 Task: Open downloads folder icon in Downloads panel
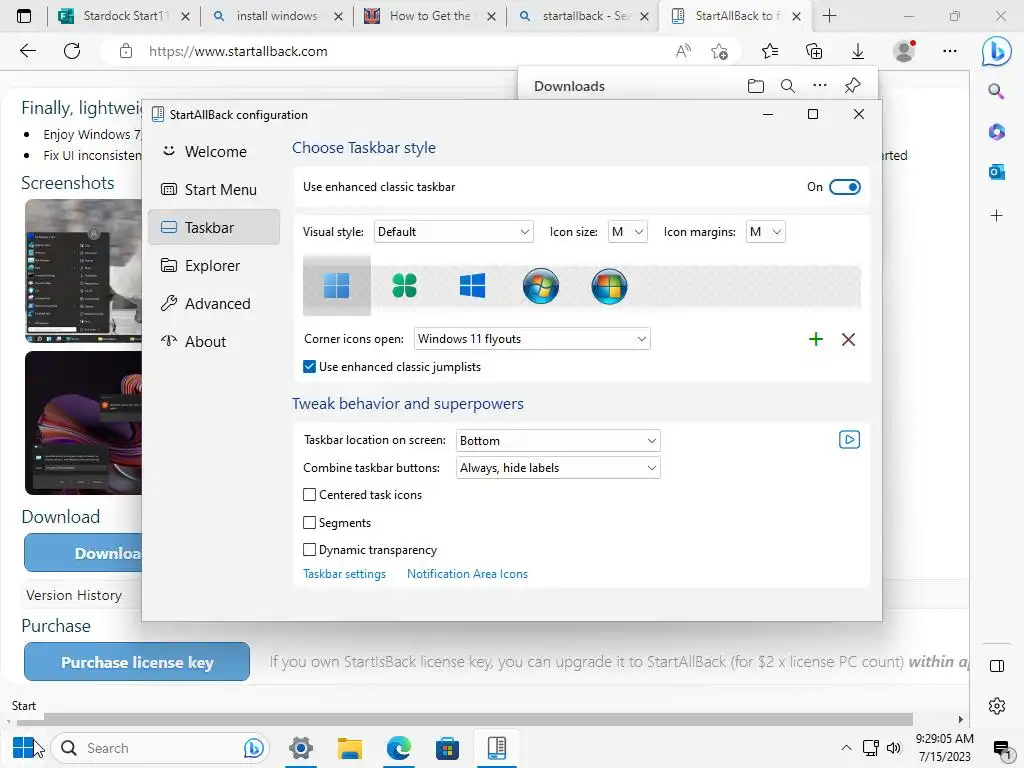[756, 86]
